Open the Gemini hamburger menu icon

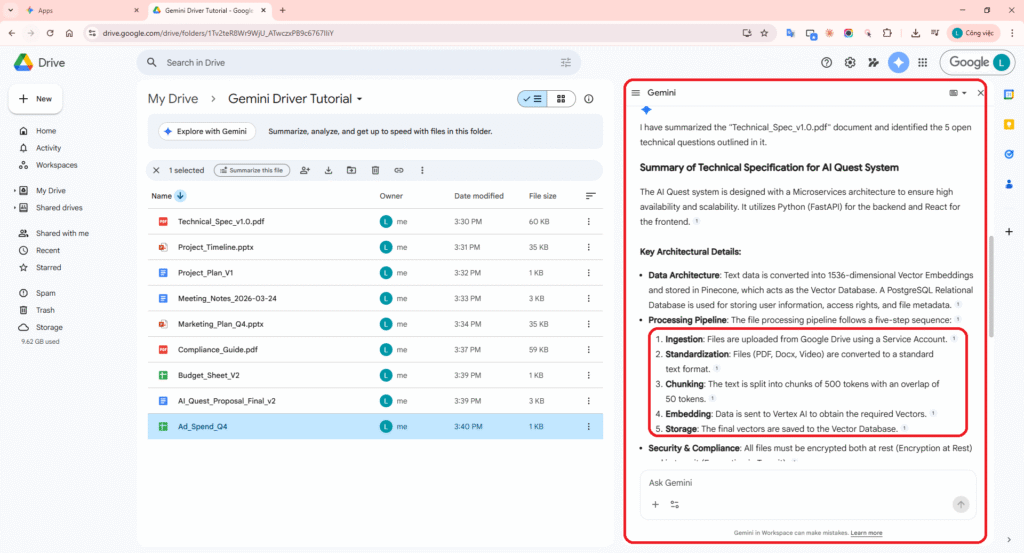(x=635, y=92)
